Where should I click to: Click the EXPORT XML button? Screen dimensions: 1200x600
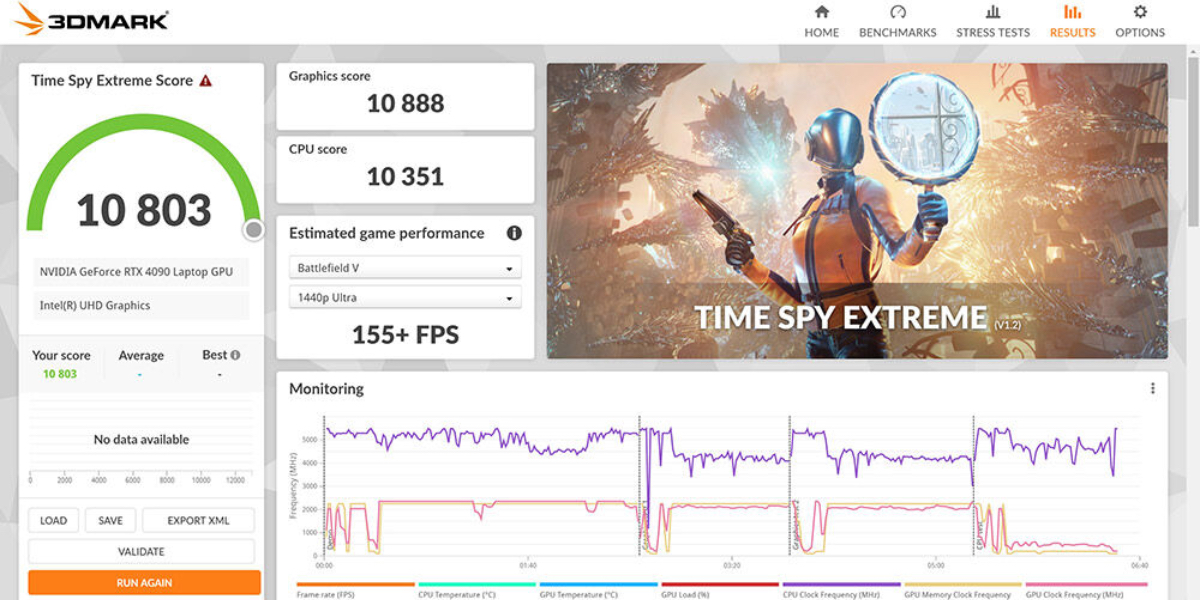pyautogui.click(x=198, y=520)
